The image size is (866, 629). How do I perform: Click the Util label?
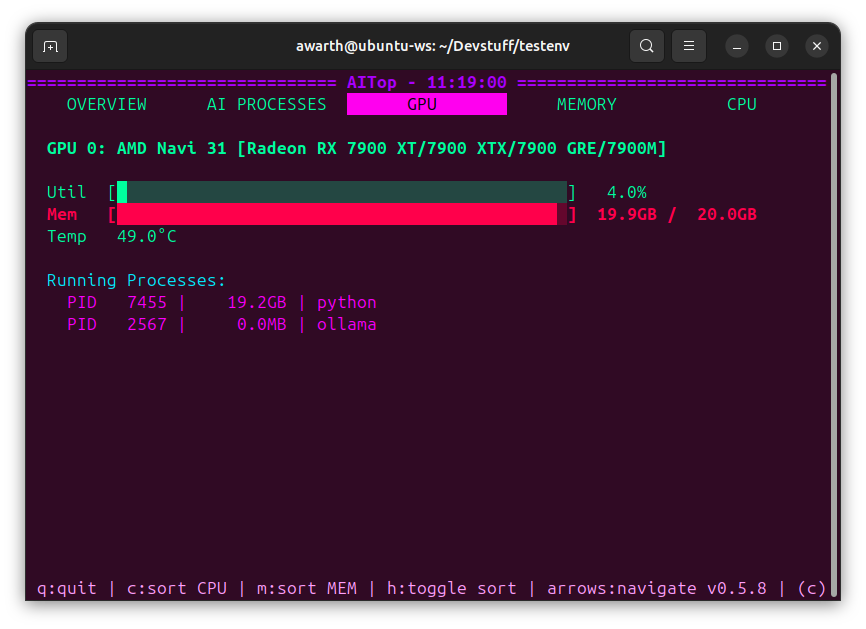tap(66, 193)
